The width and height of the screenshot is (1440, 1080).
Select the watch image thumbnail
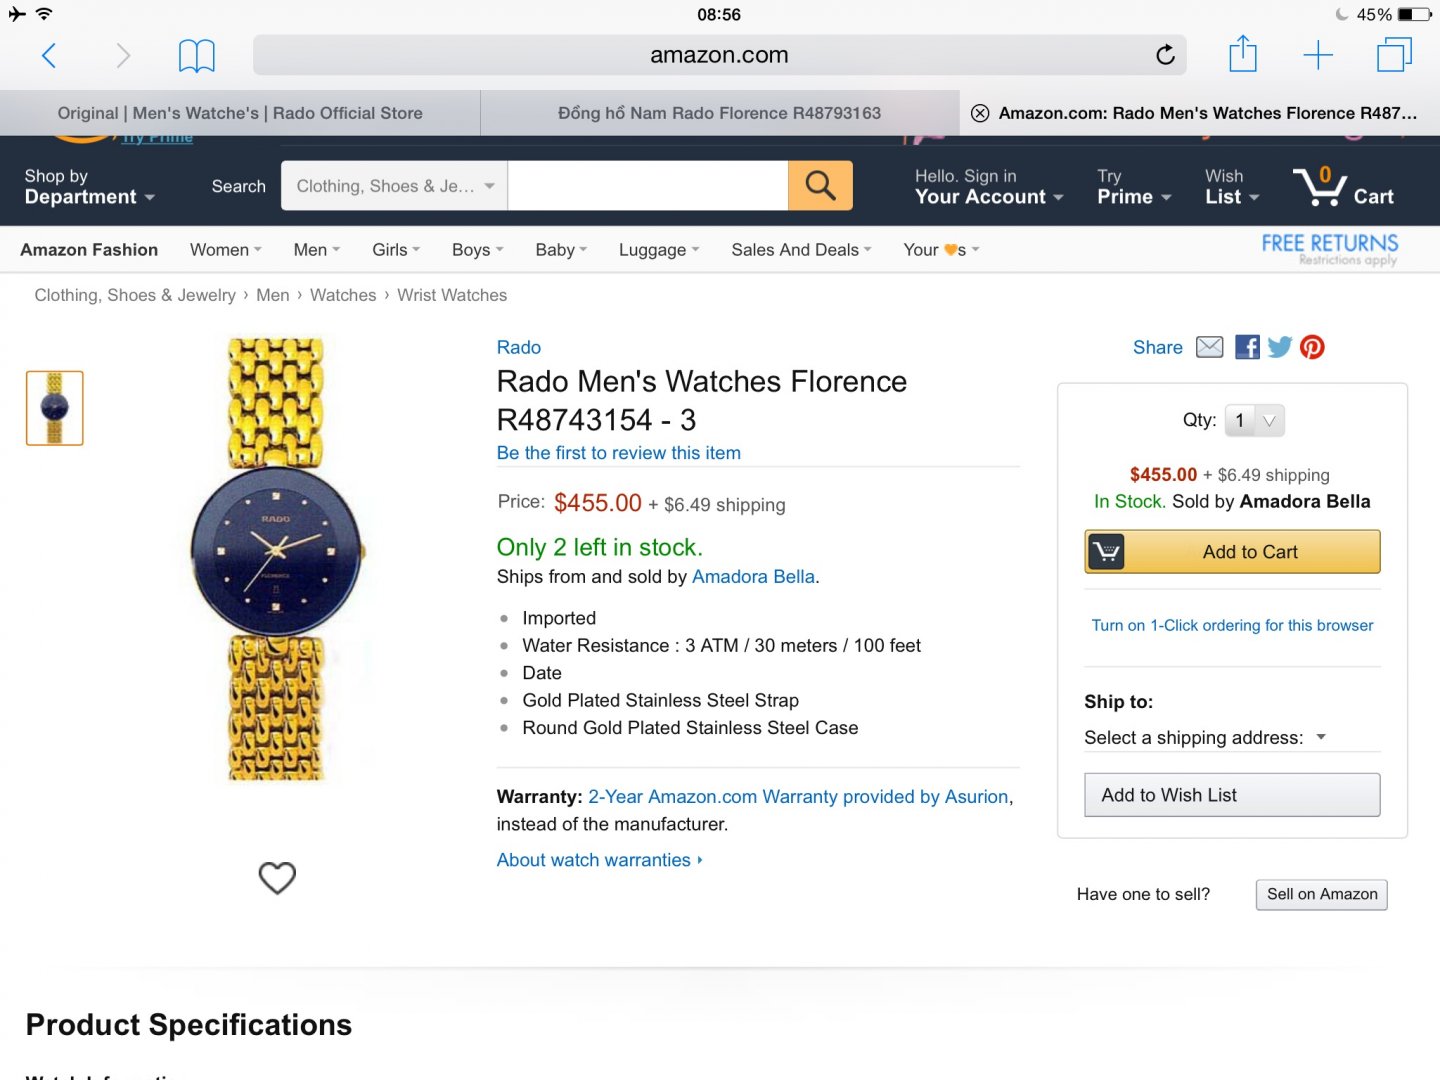coord(55,408)
